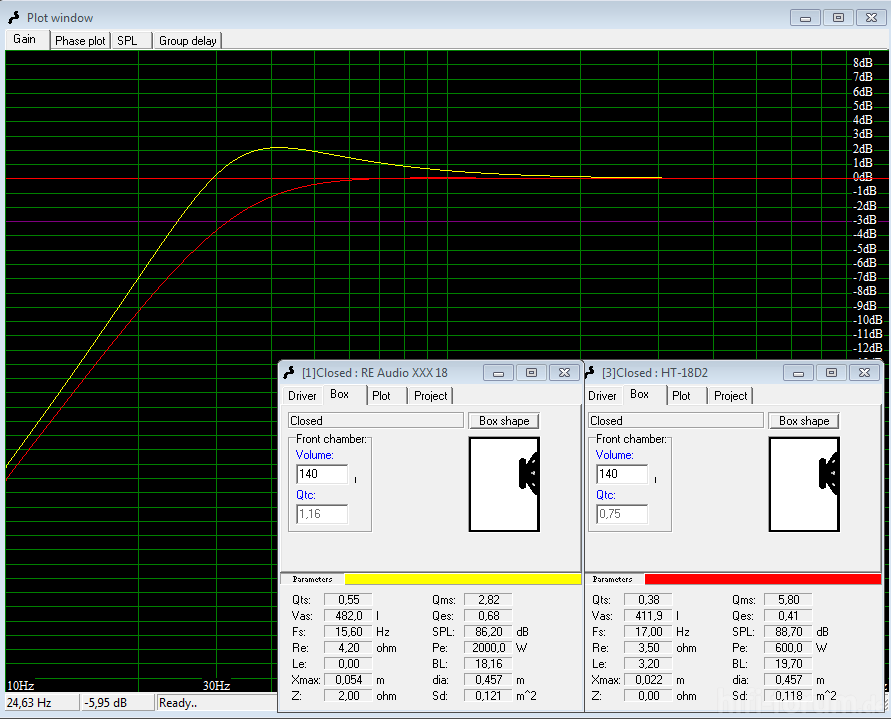Image resolution: width=891 pixels, height=719 pixels.
Task: Show the Group delay tab
Action: (187, 41)
